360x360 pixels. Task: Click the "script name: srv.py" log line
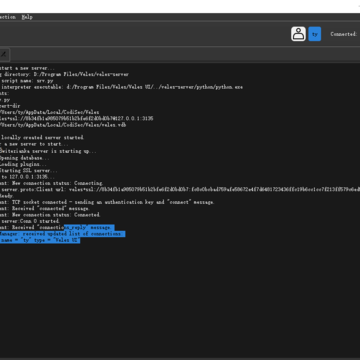click(x=27, y=81)
